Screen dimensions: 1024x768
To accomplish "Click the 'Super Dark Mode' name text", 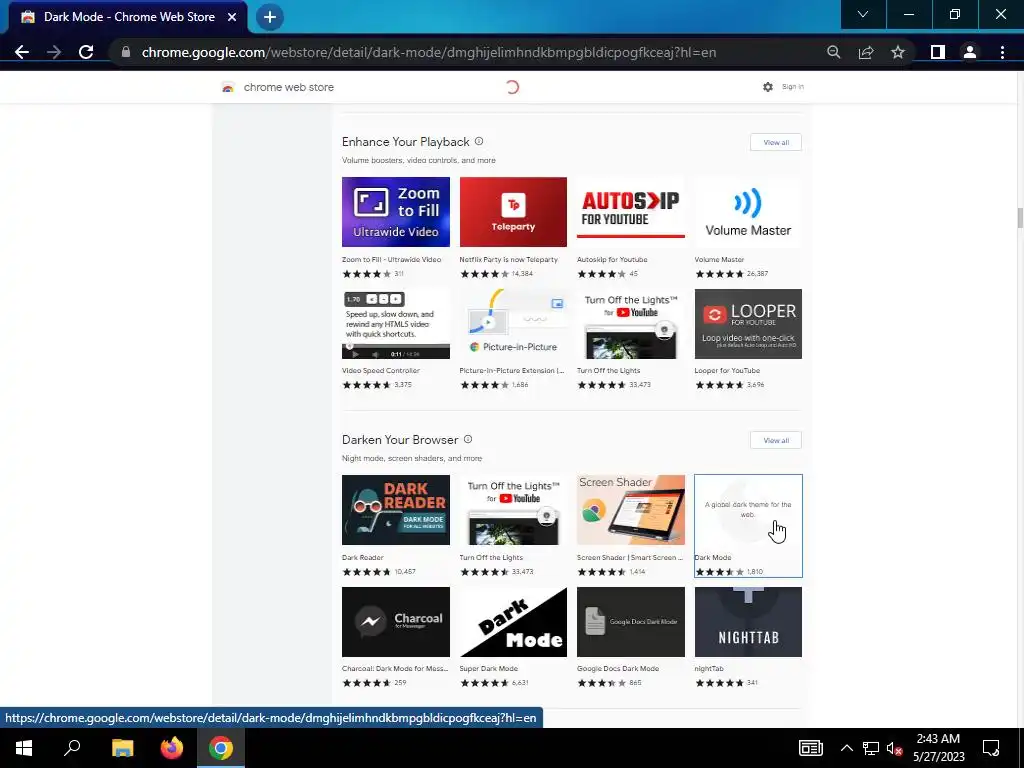I will pyautogui.click(x=488, y=668).
